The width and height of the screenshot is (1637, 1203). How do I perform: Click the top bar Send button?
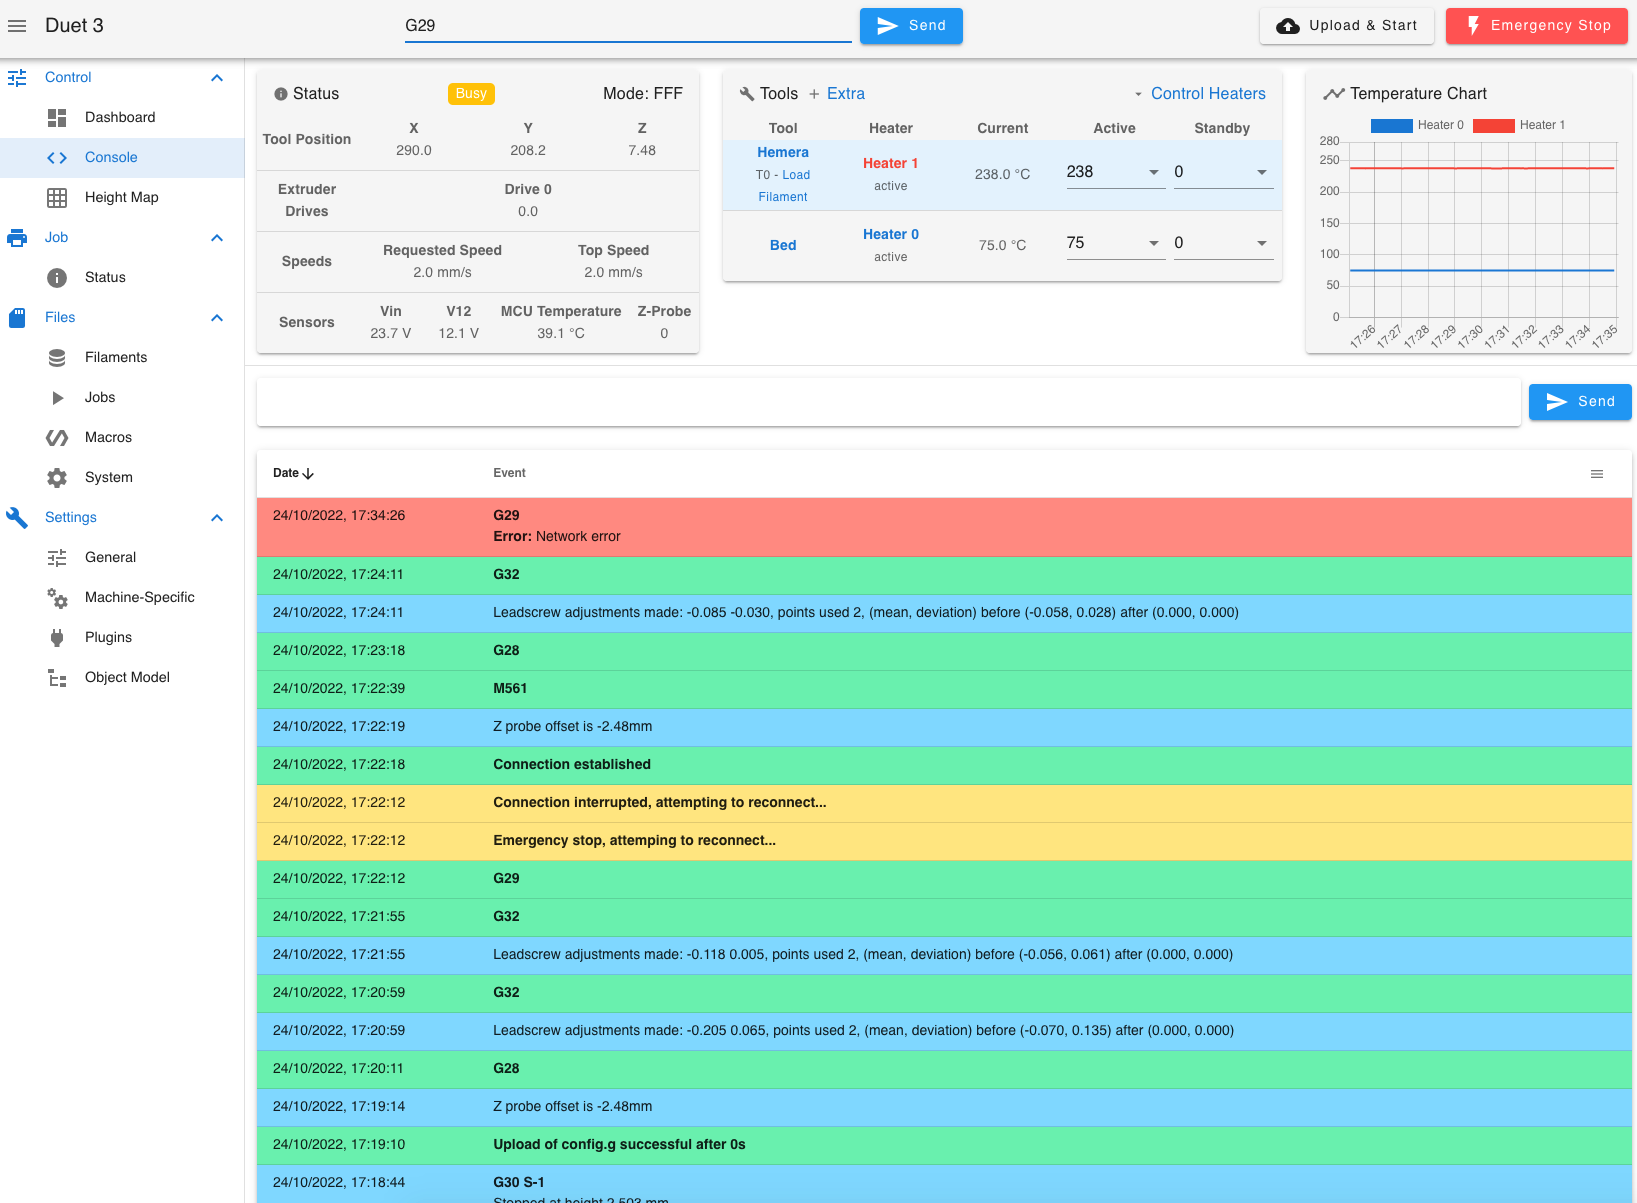[x=911, y=26]
